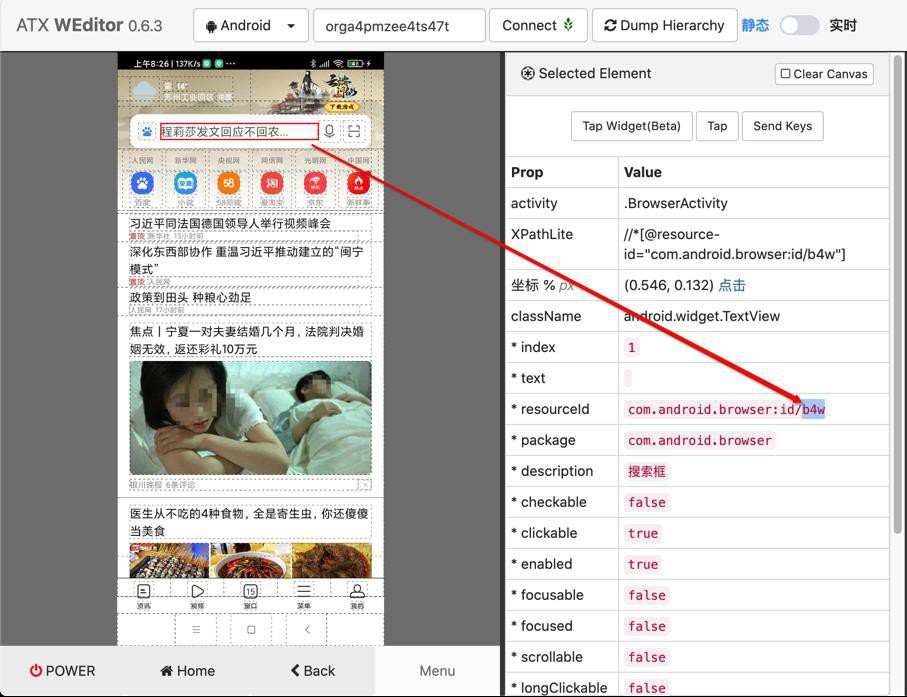
Task: Tap the search box text 程莉莎发文回应
Action: (x=239, y=132)
